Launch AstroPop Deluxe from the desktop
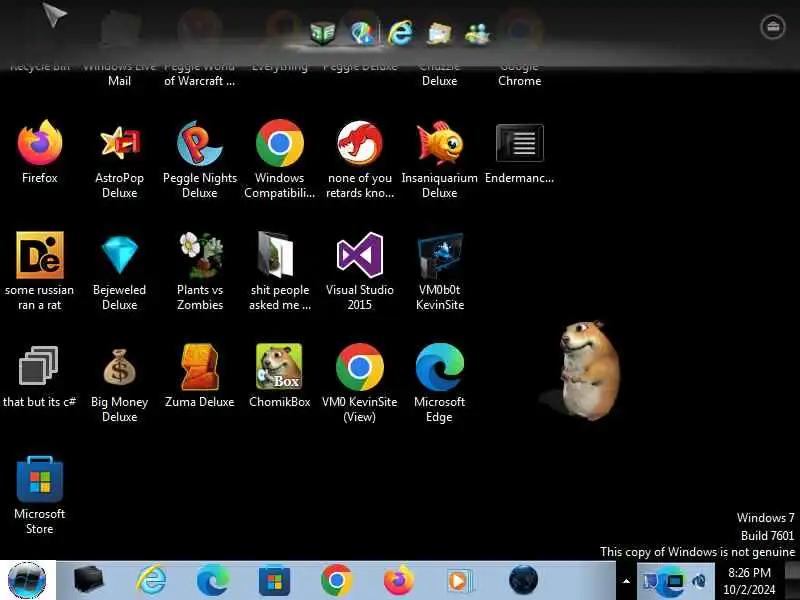Viewport: 800px width, 600px height. click(x=119, y=159)
